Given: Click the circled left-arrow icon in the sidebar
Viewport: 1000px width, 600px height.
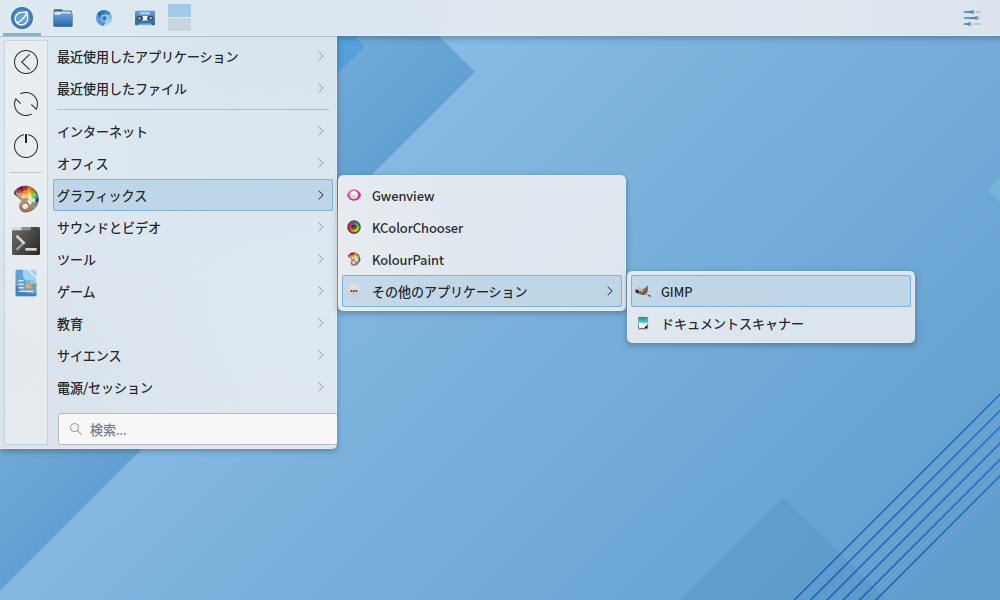Looking at the screenshot, I should coord(26,62).
